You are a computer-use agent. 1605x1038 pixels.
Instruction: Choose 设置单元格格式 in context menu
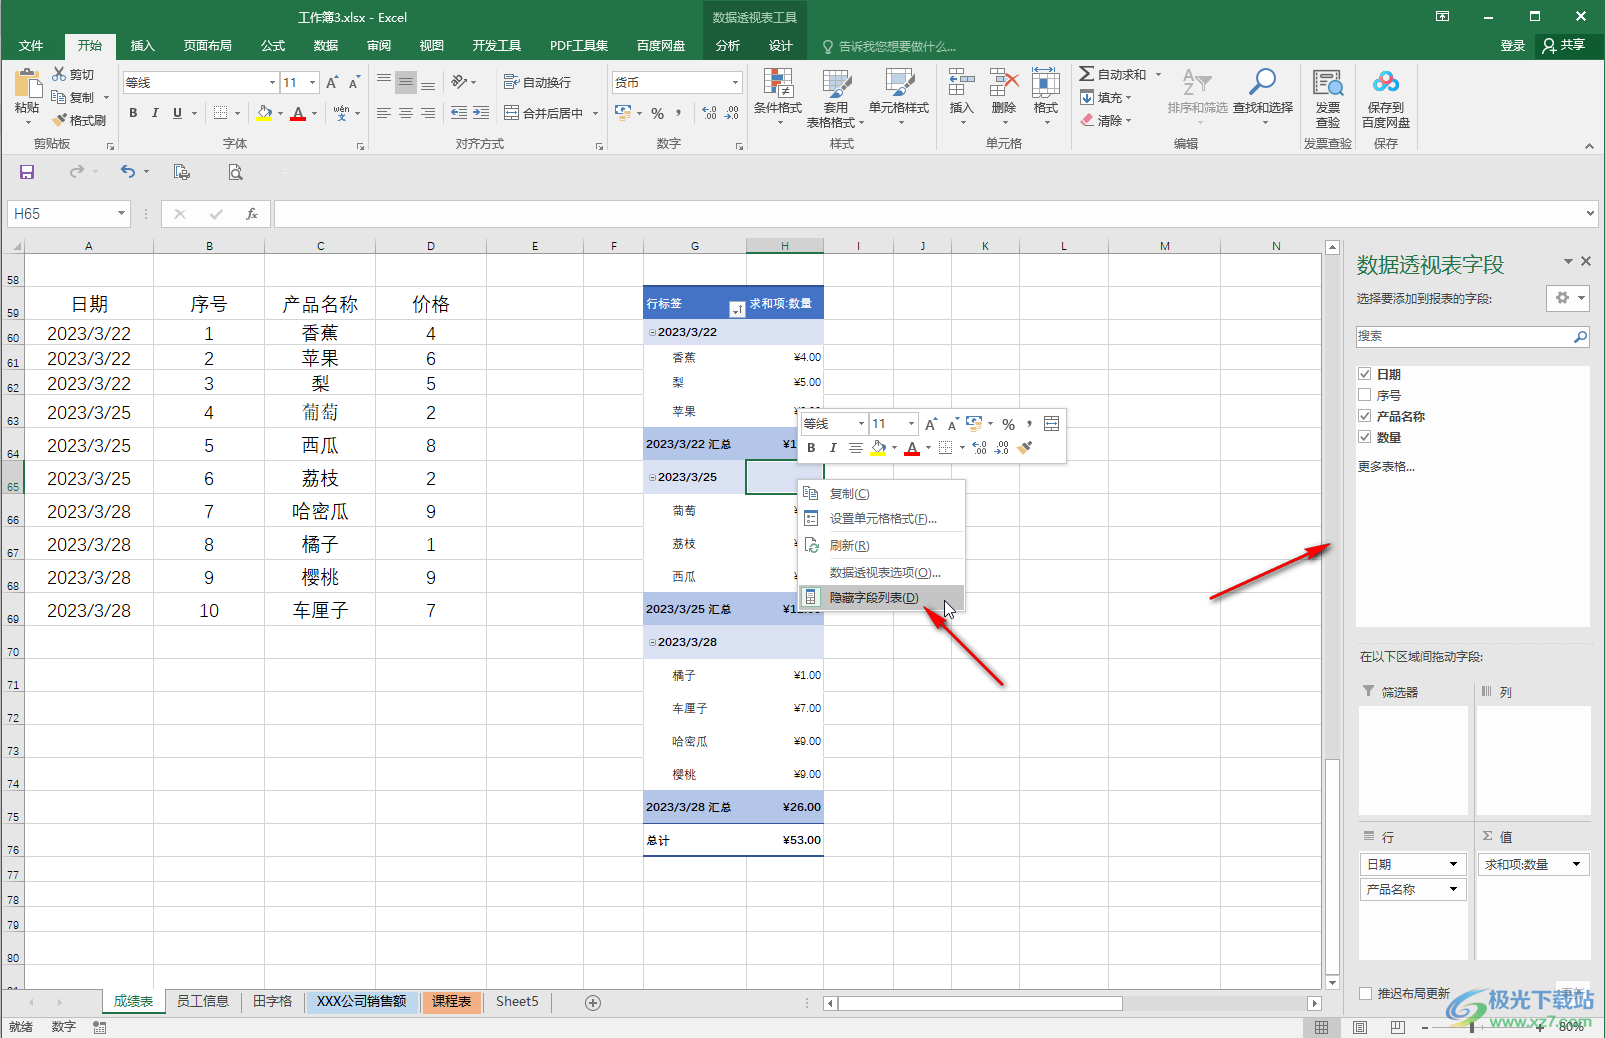881,518
